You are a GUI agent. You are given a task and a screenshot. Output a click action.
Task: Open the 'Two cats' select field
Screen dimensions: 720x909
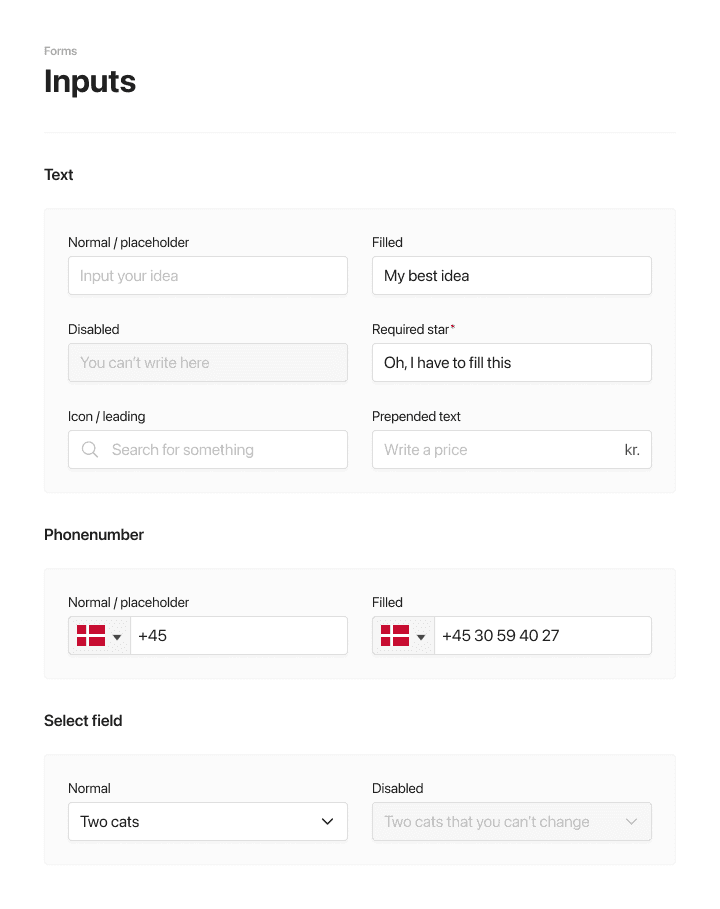click(x=208, y=821)
